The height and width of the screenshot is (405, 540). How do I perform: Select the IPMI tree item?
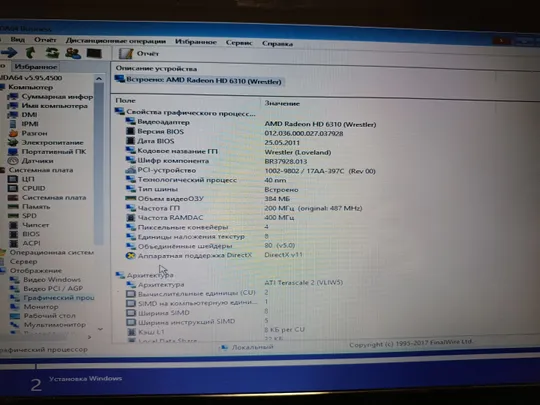point(23,124)
